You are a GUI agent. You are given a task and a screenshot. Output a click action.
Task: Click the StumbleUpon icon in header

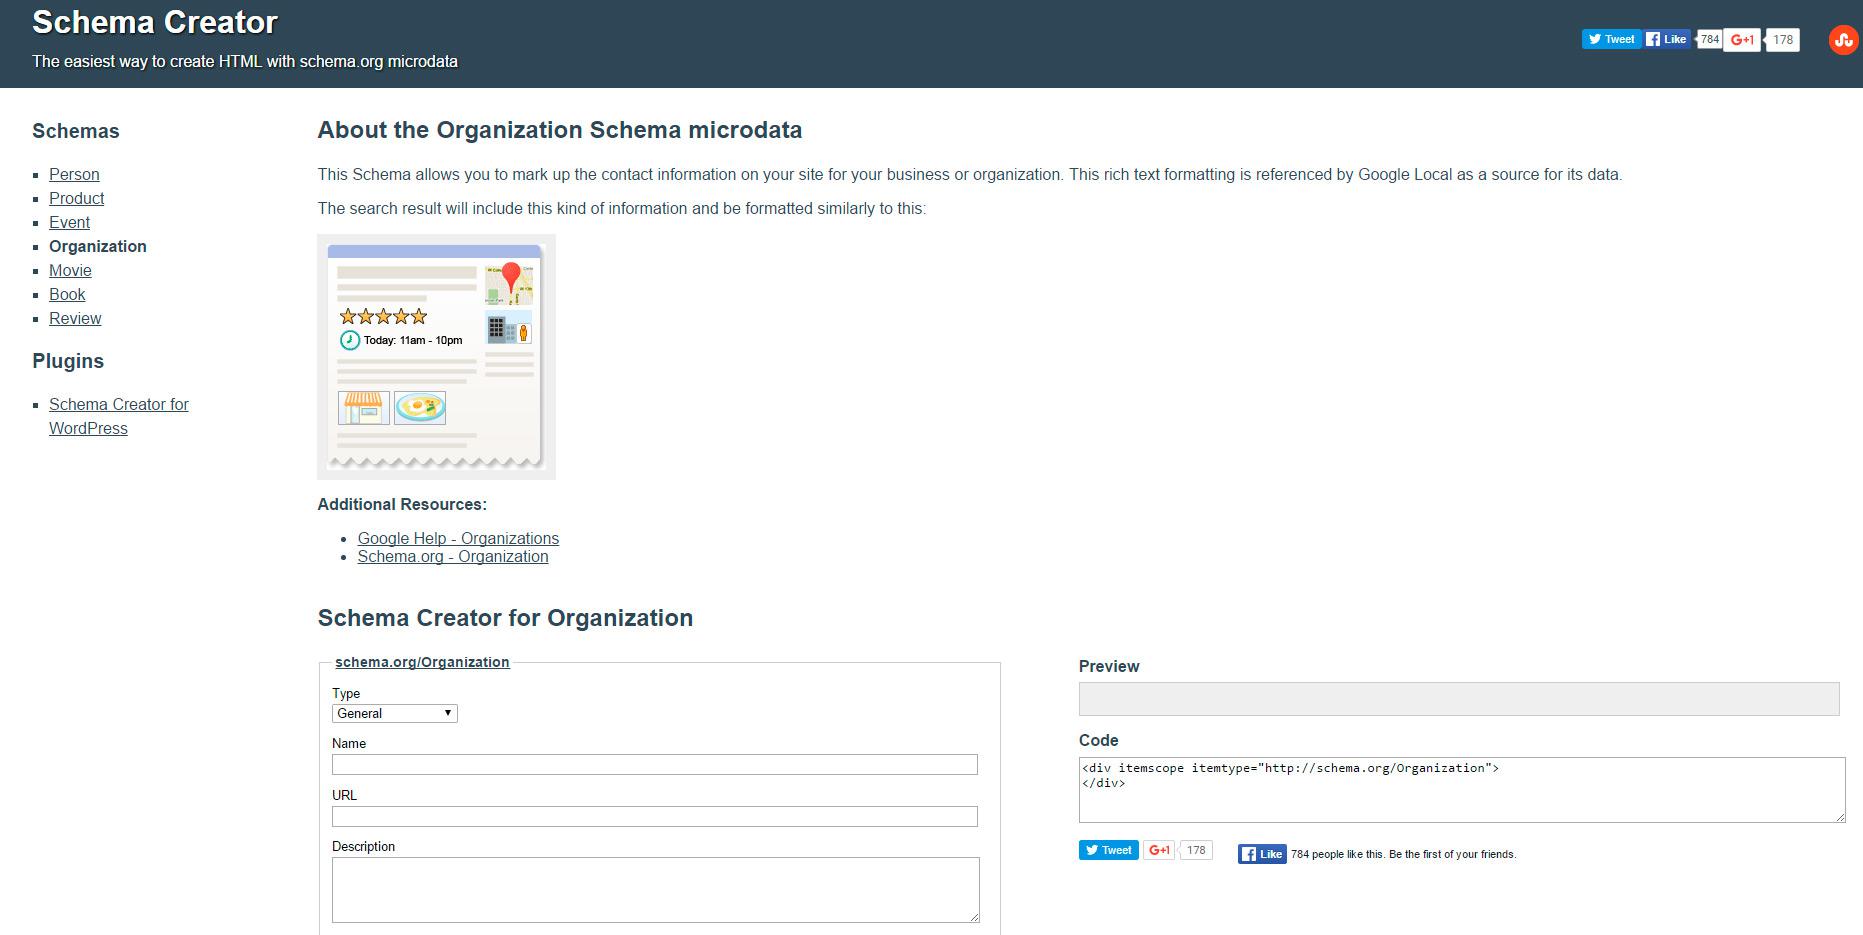[1843, 40]
